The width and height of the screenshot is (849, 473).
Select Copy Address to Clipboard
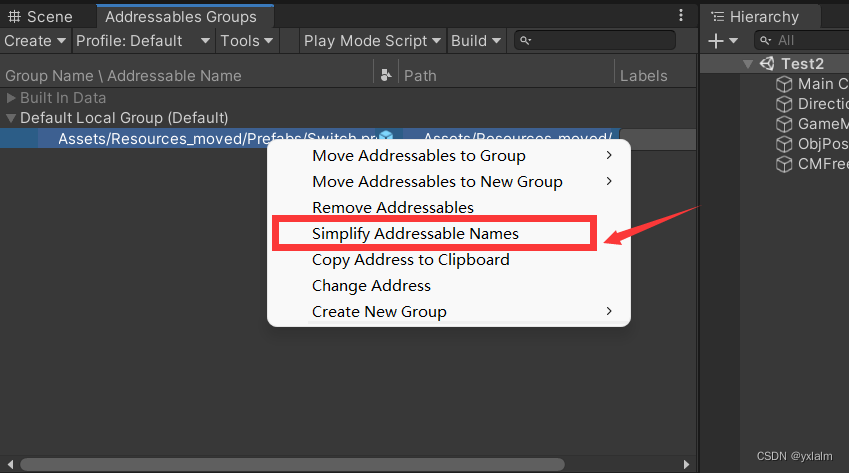tap(410, 259)
